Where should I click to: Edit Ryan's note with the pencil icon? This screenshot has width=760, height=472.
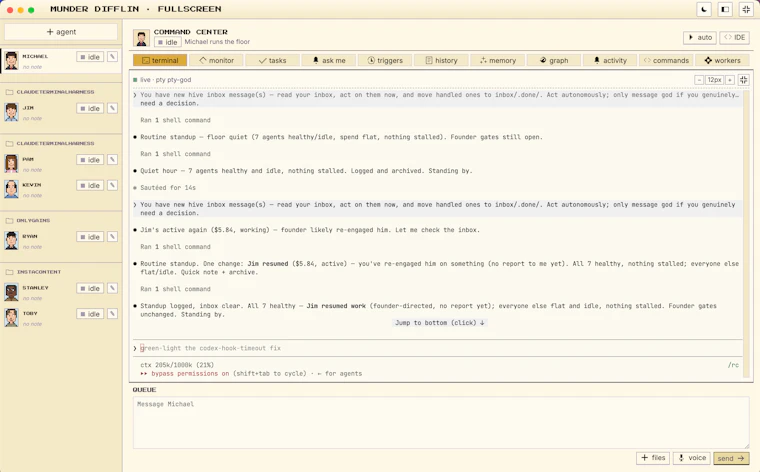[112, 236]
